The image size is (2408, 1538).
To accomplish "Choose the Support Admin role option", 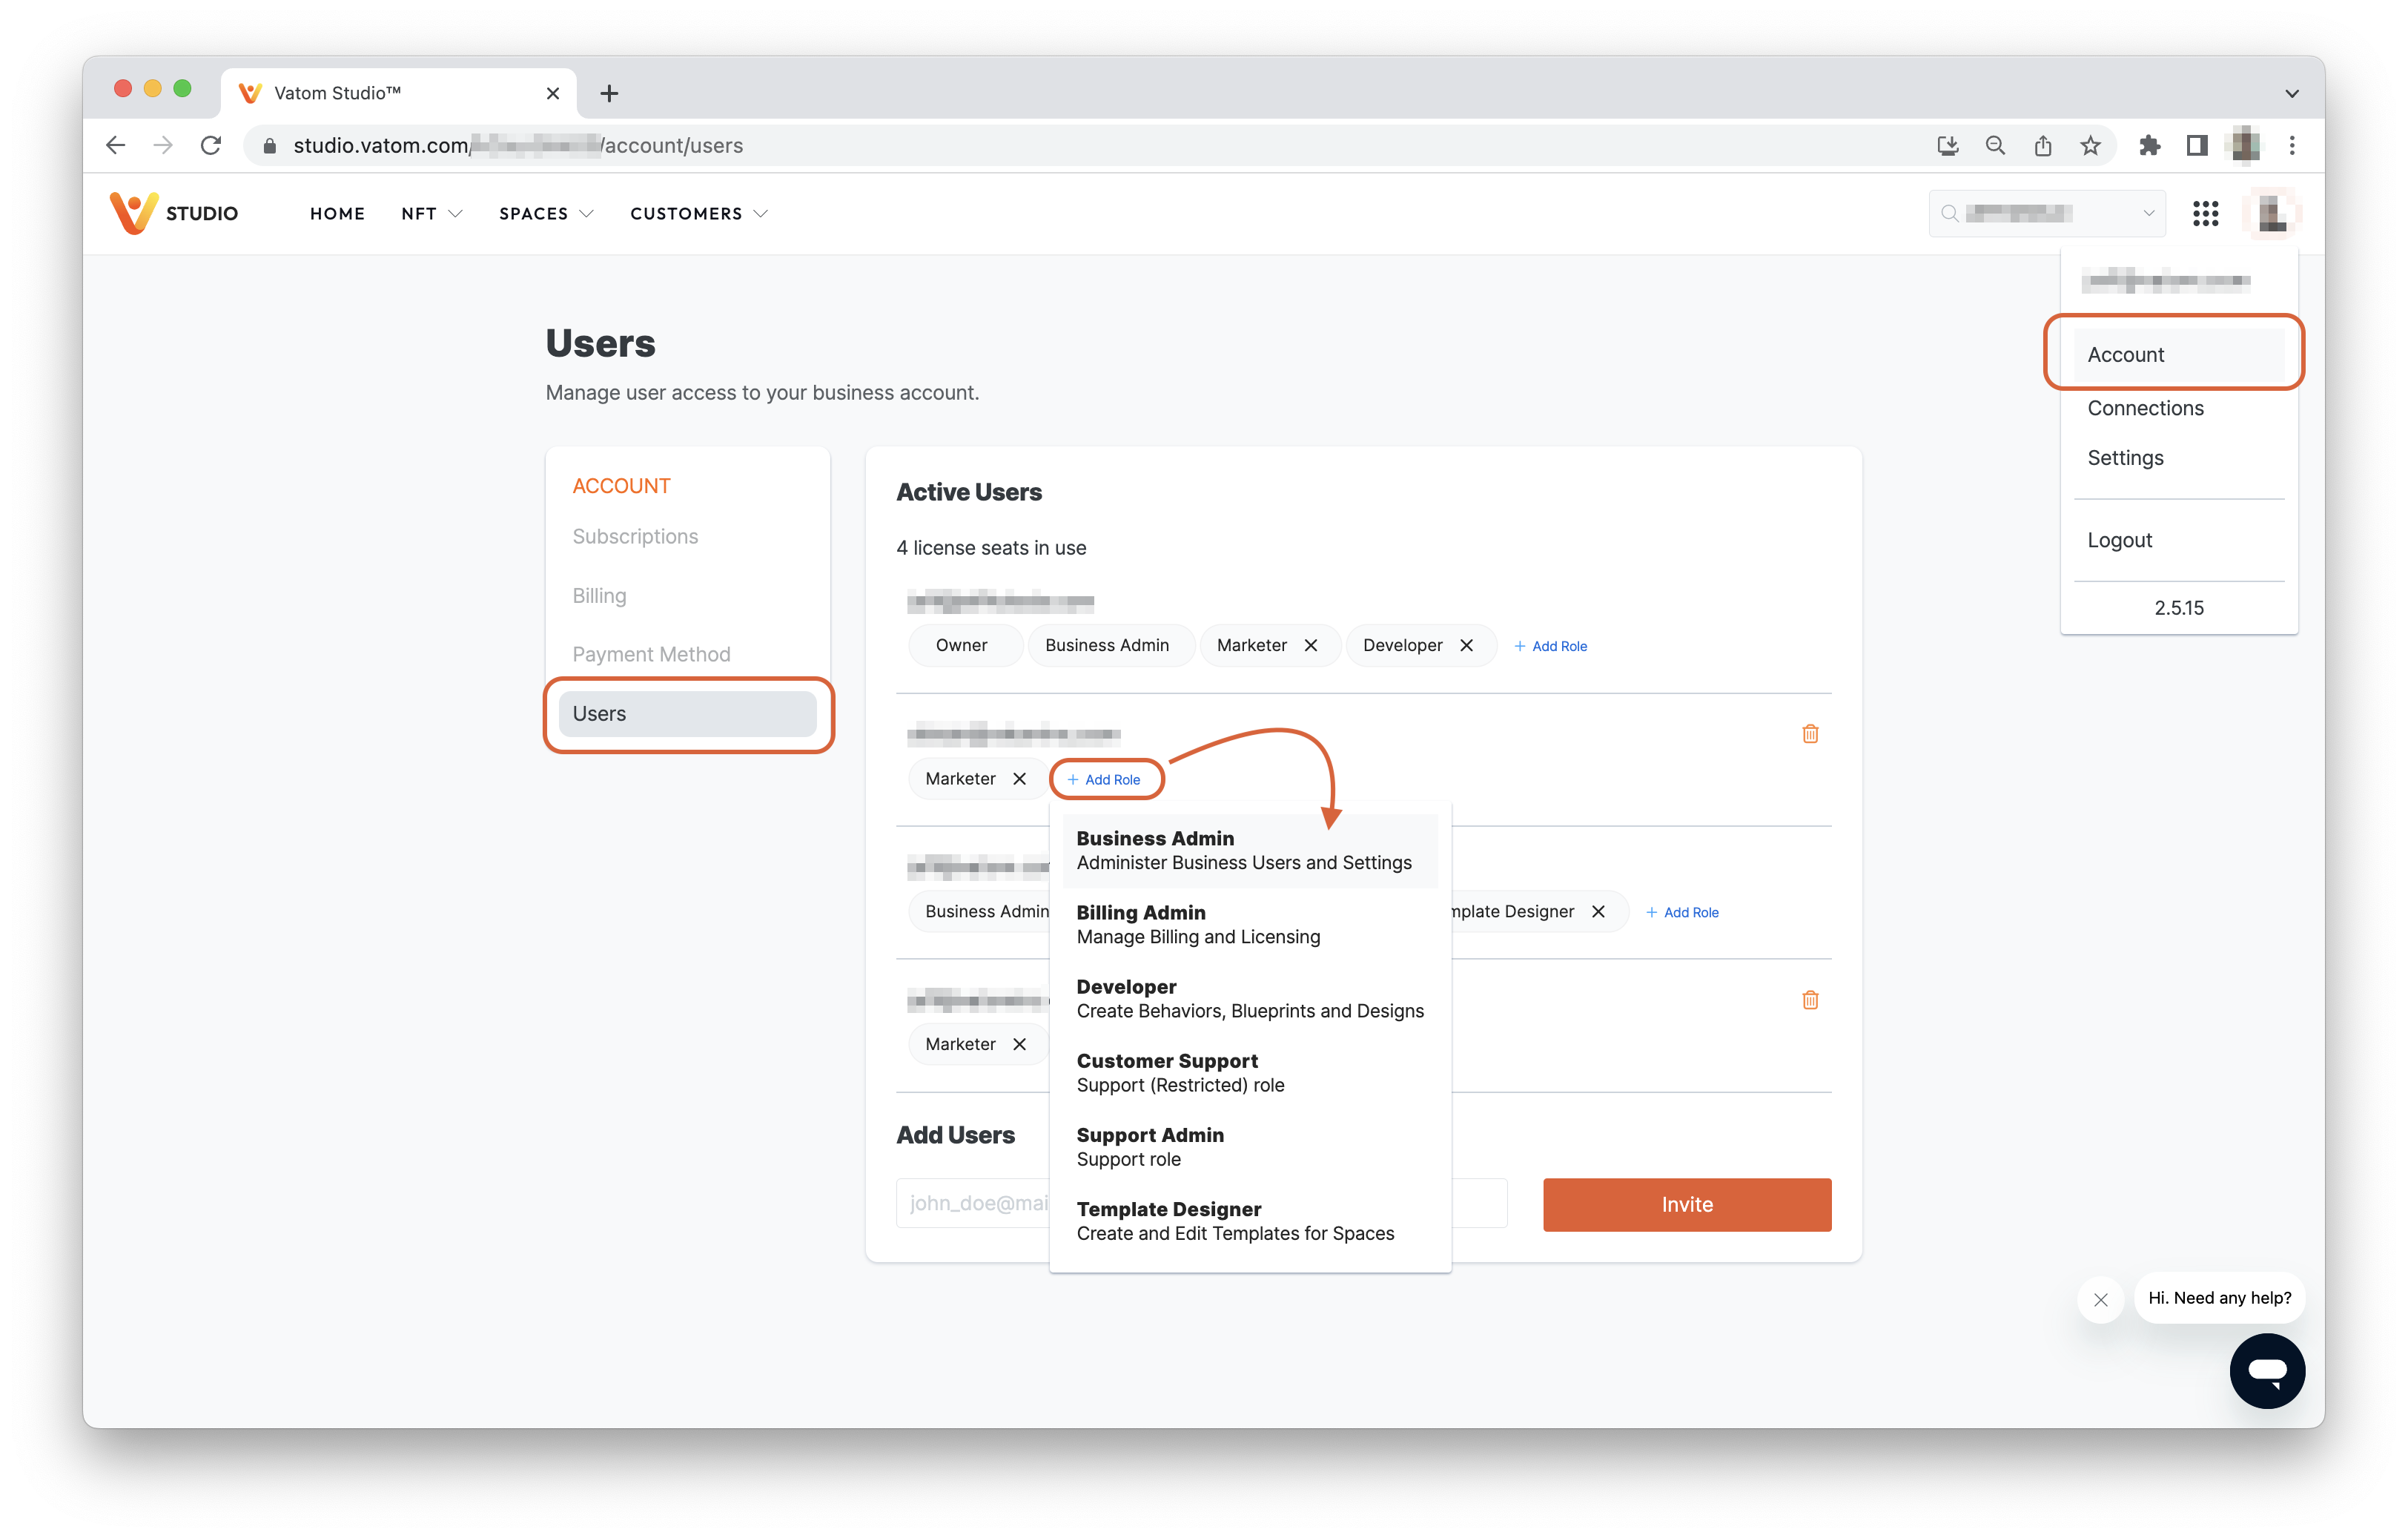I will coord(1250,1147).
